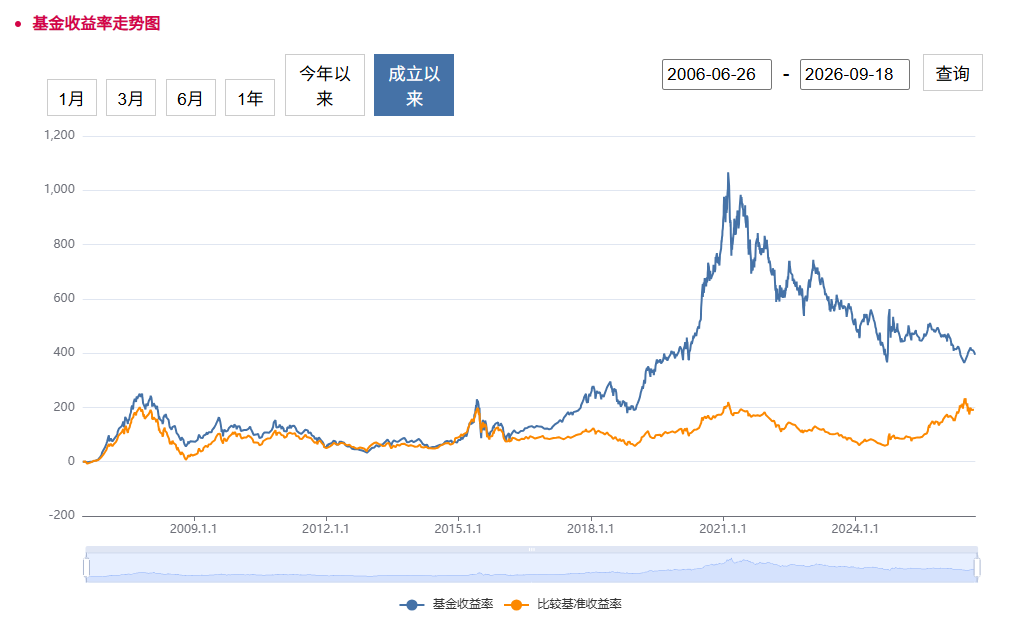Switch to the 6月 range tab
The height and width of the screenshot is (628, 1036).
190,98
